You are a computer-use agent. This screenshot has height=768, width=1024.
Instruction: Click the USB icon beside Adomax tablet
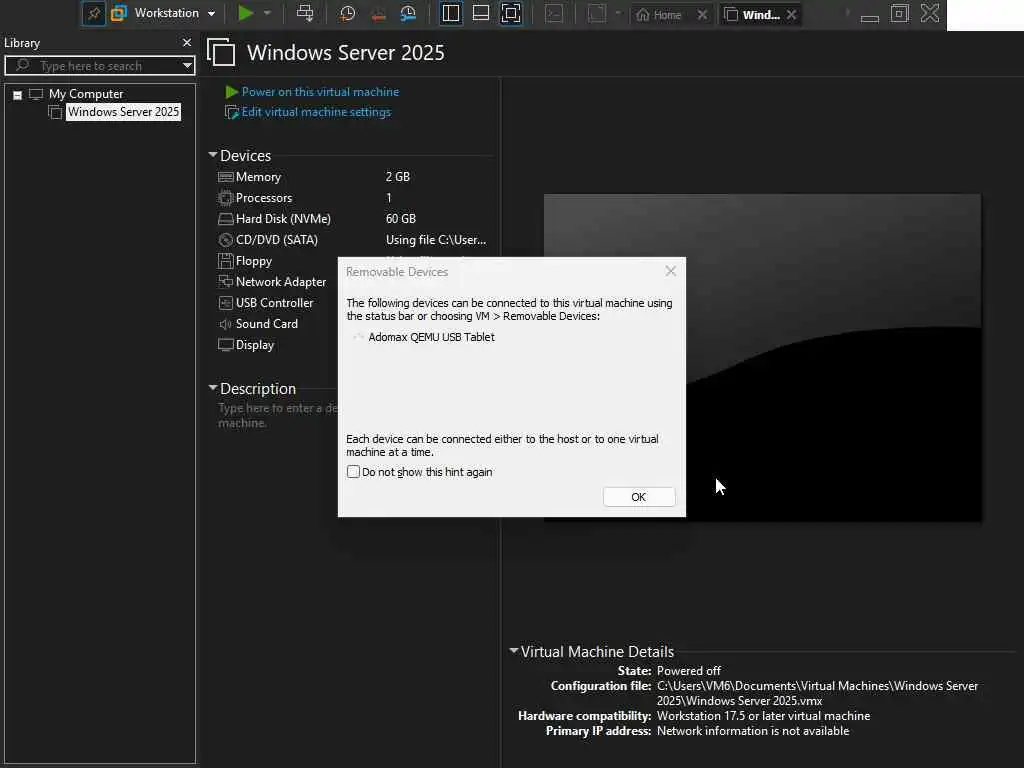pos(358,337)
